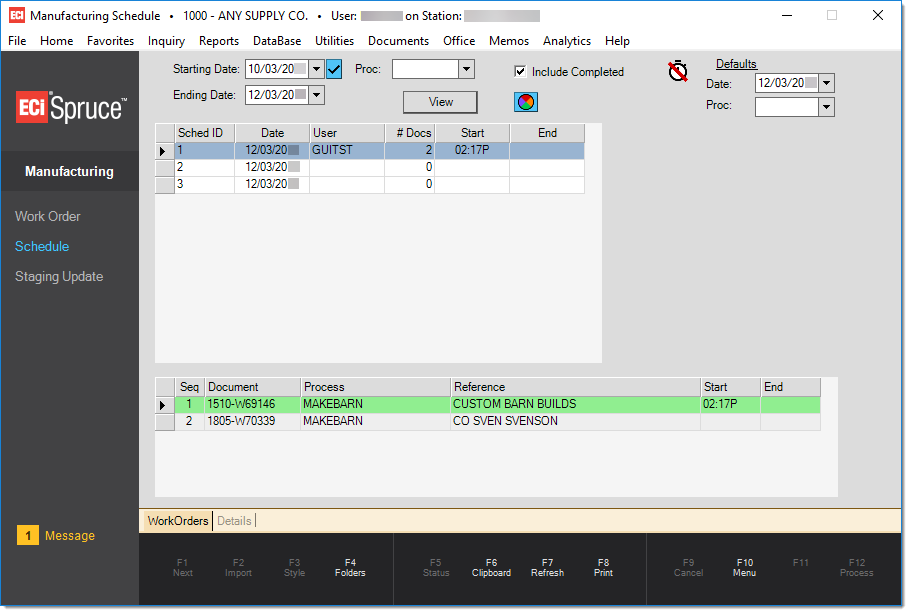Click the F7 Refresh function key
909x613 pixels.
point(547,567)
